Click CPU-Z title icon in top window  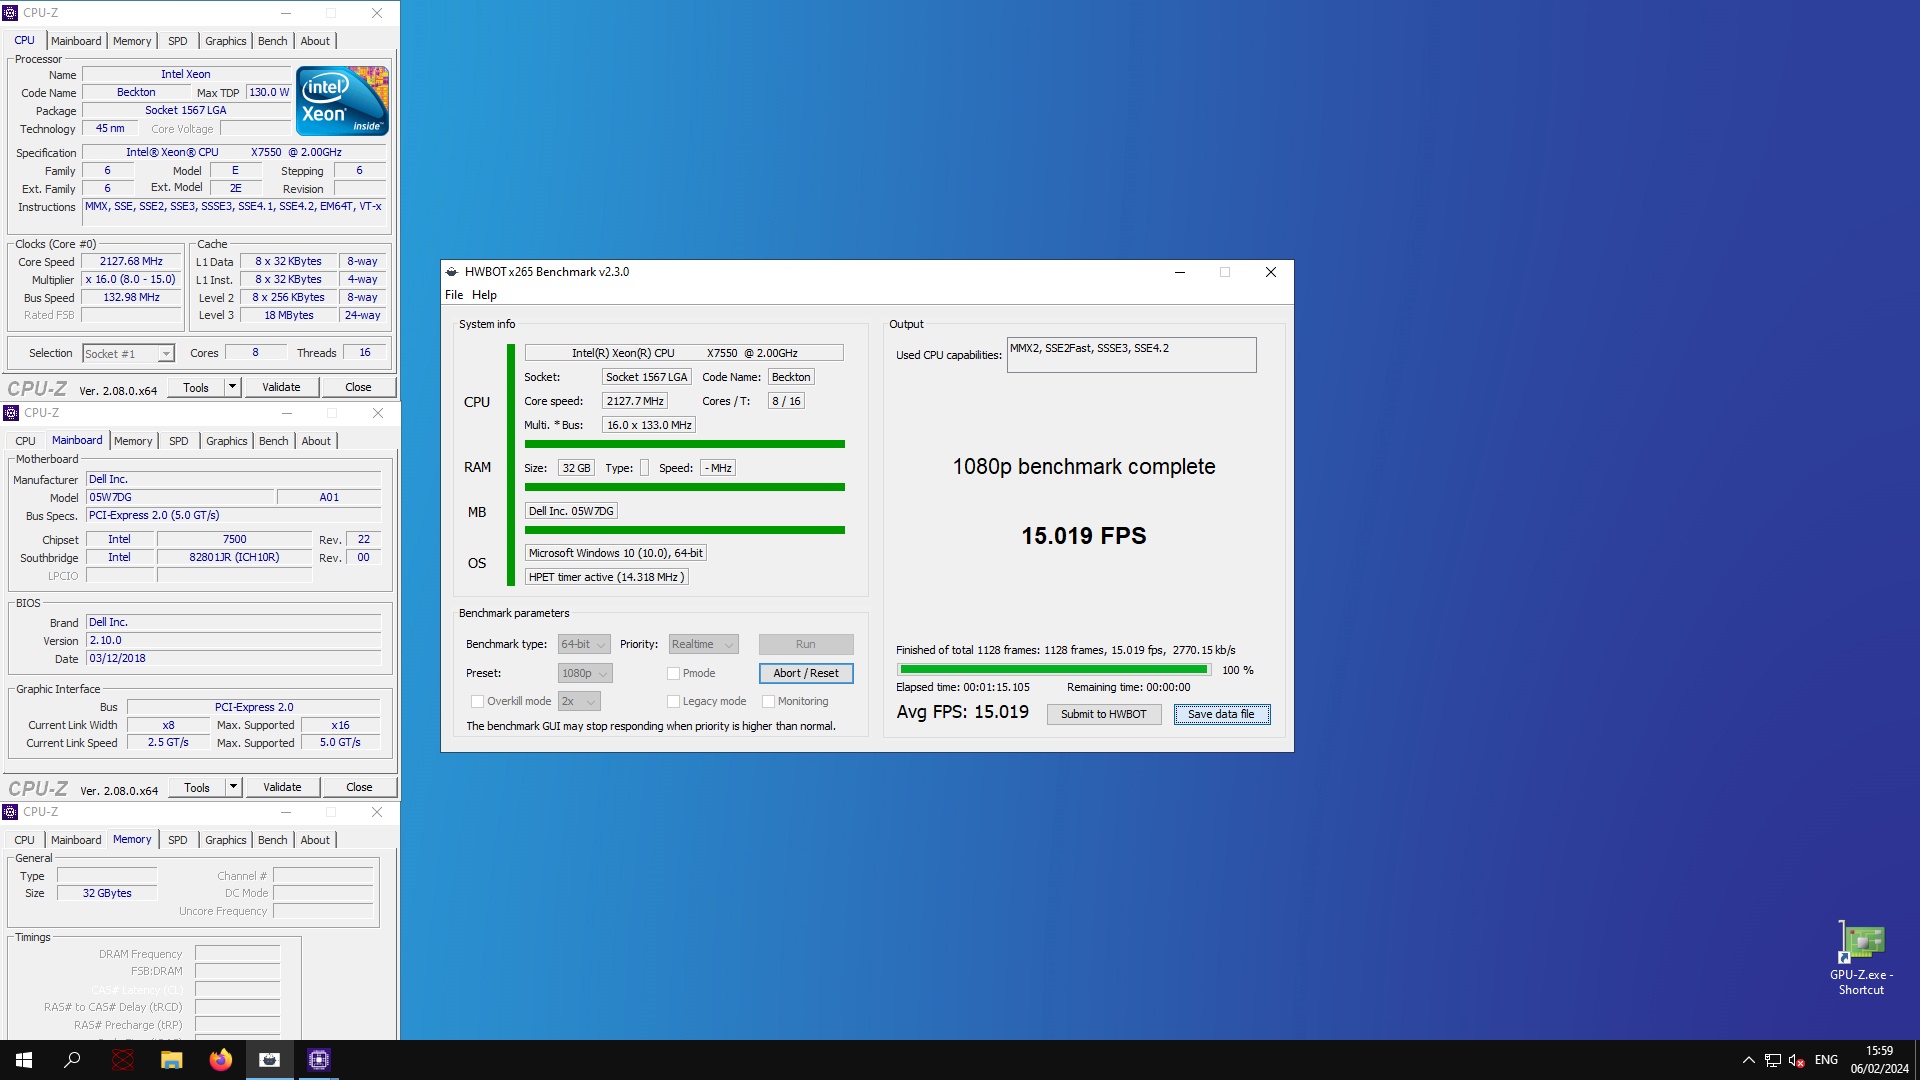pos(11,13)
